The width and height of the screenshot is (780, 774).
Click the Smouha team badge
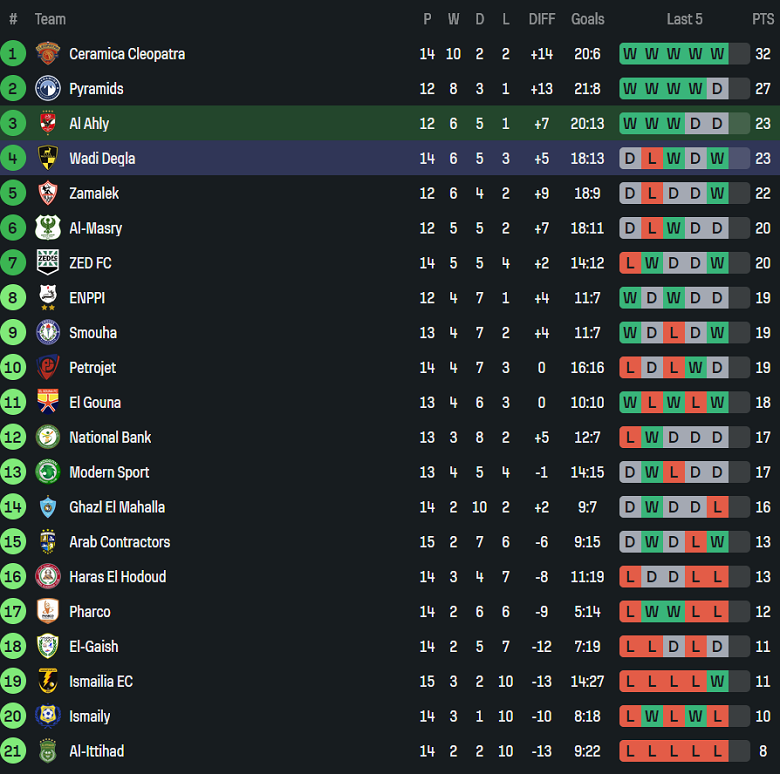[47, 333]
